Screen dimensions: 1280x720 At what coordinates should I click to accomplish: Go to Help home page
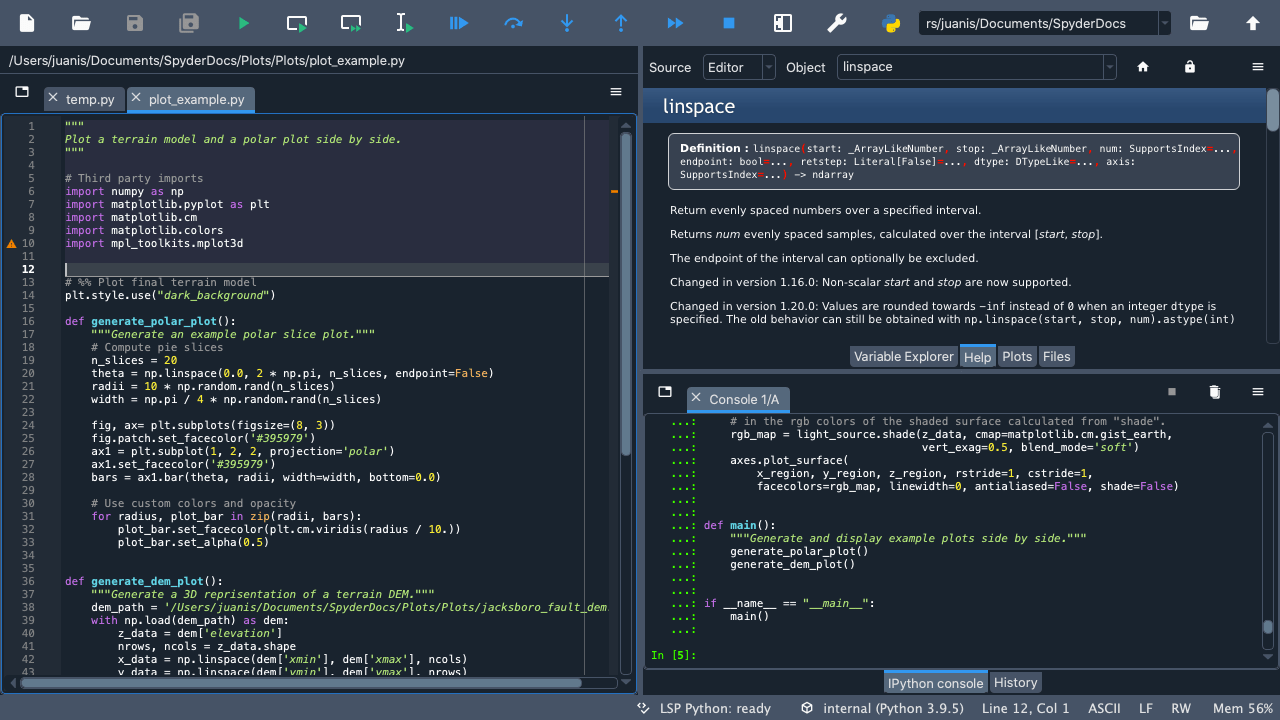point(1143,67)
